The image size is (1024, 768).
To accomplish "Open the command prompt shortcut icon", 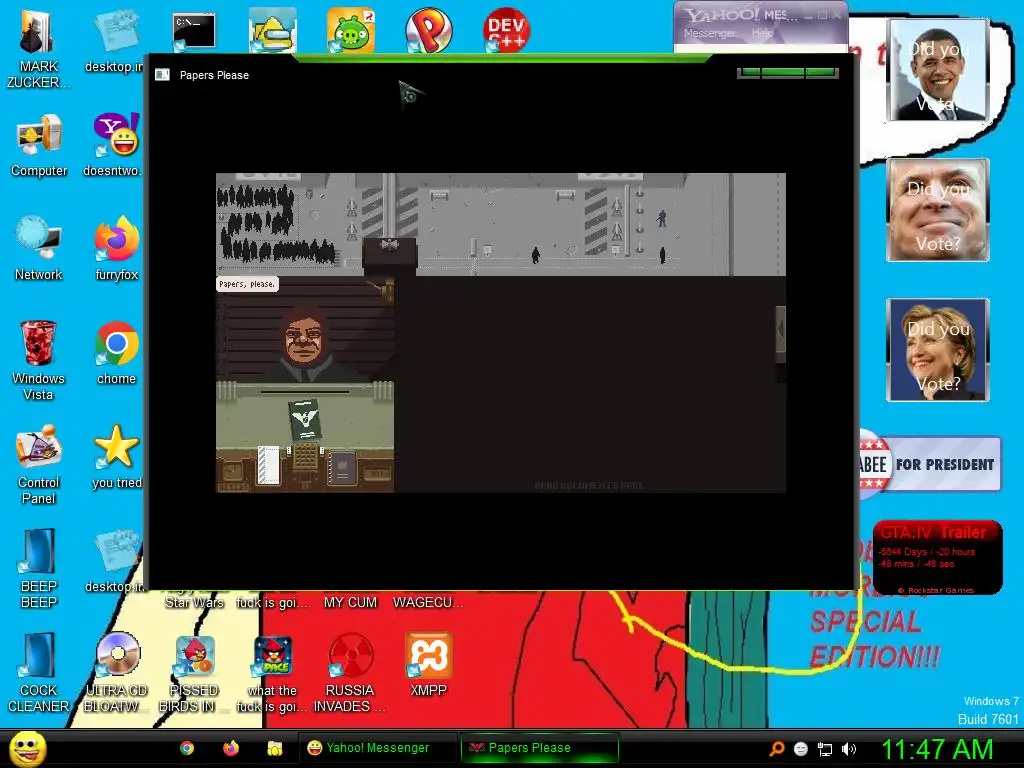I will [x=193, y=31].
